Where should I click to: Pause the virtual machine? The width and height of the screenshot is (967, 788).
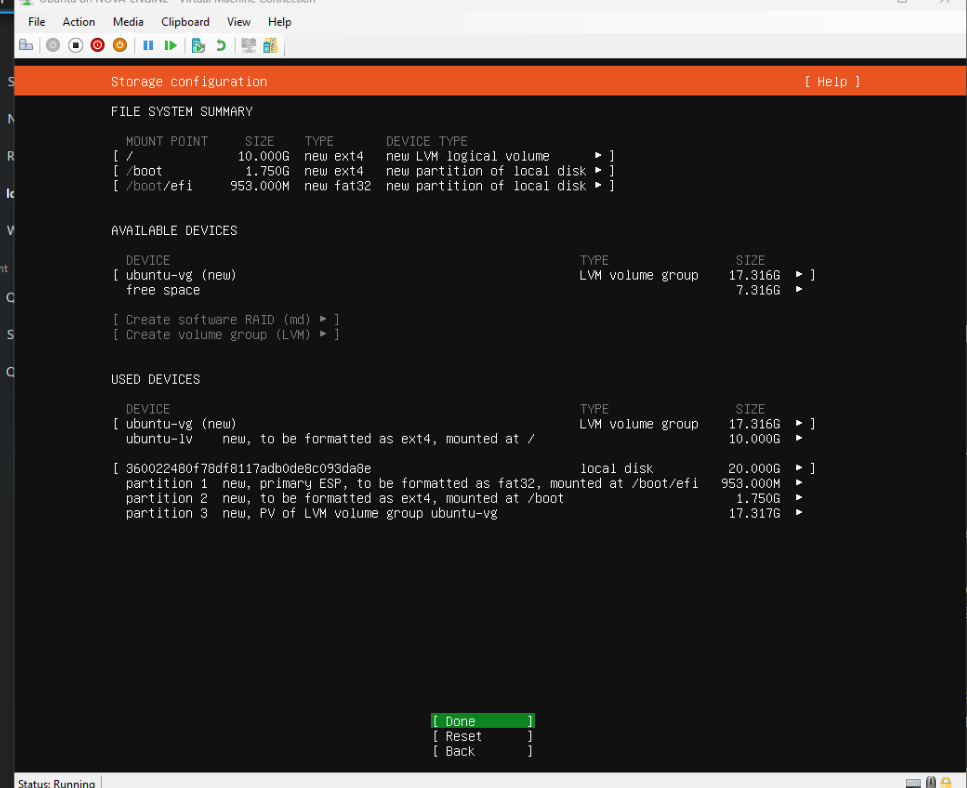(x=148, y=45)
